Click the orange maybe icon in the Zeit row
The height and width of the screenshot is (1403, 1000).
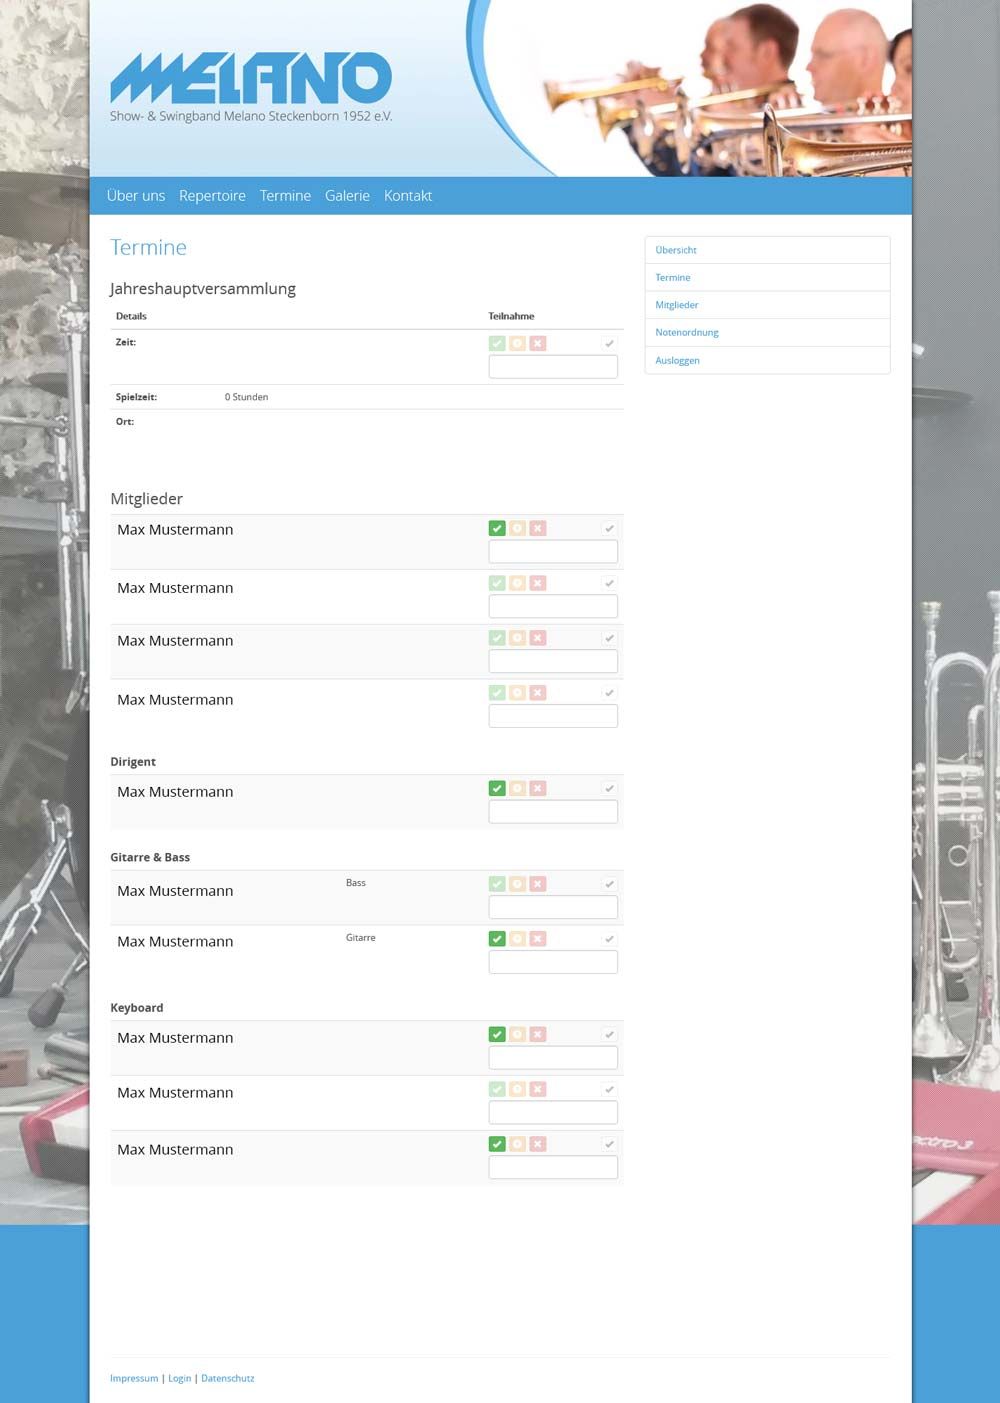coord(517,343)
